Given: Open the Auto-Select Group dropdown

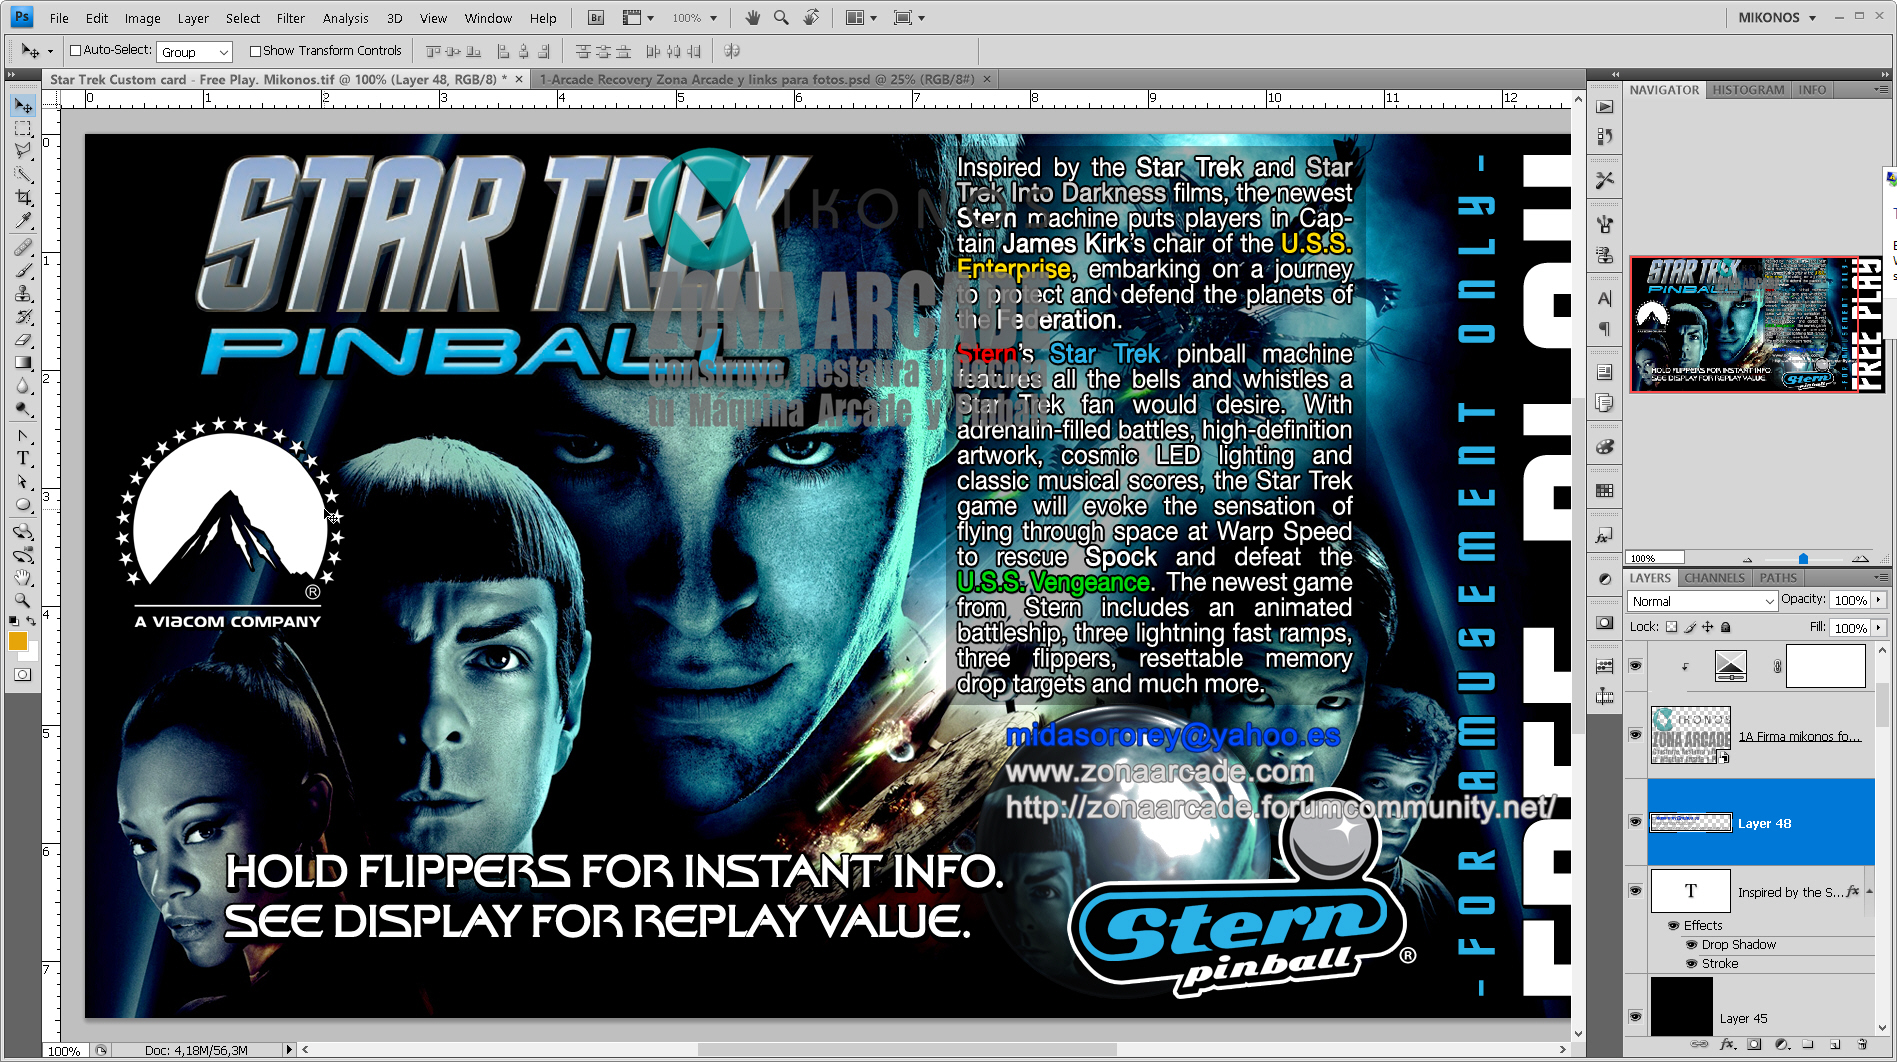Looking at the screenshot, I should coord(225,51).
